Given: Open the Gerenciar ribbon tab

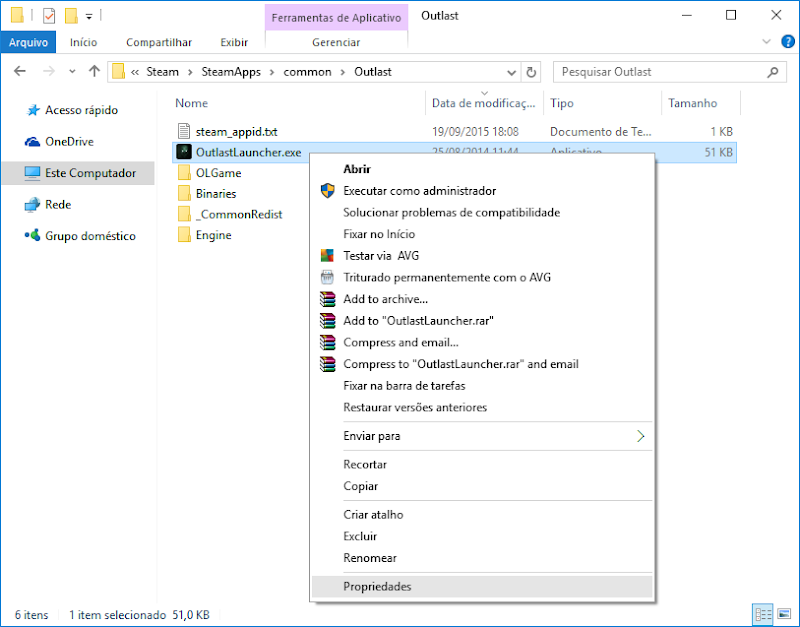Looking at the screenshot, I should point(336,42).
